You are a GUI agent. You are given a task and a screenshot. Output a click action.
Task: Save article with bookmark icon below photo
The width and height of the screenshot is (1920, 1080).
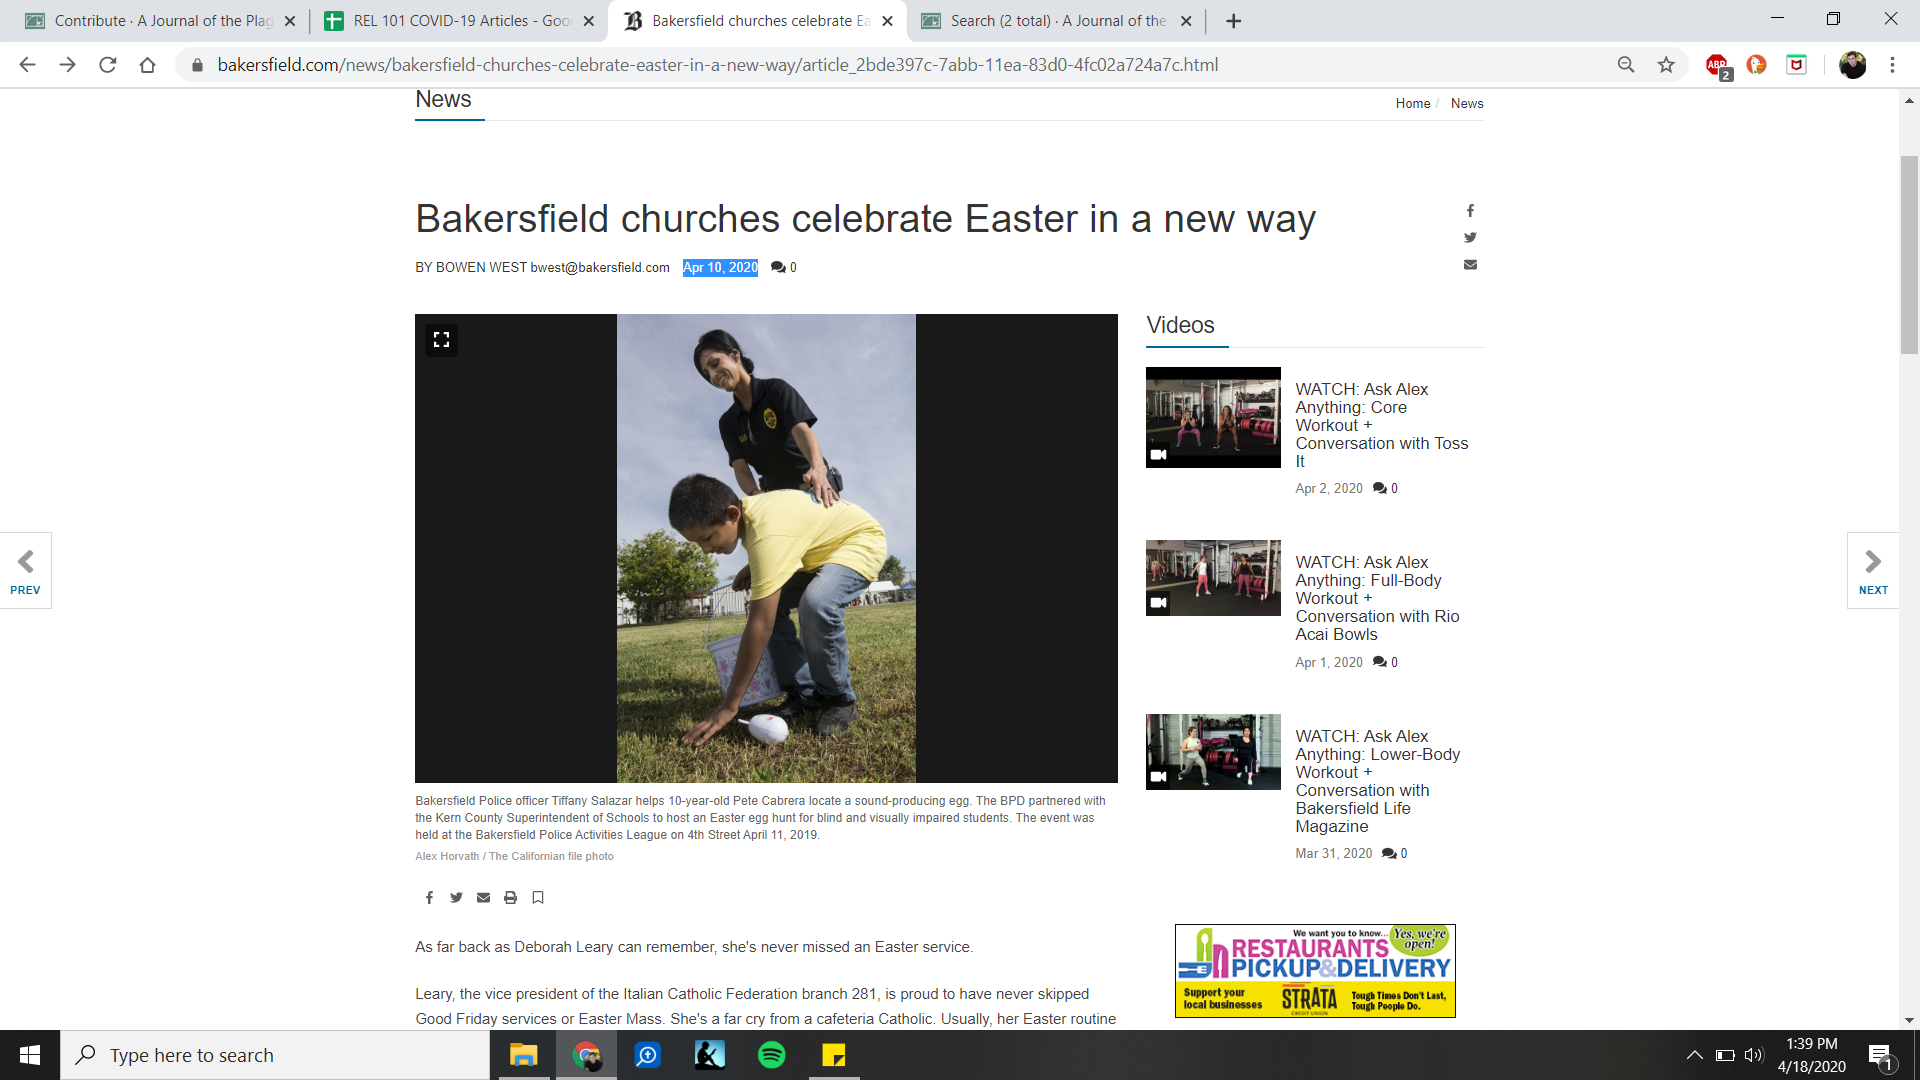(x=538, y=898)
